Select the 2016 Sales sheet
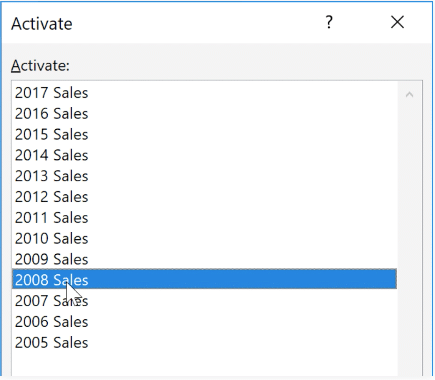Image resolution: width=435 pixels, height=380 pixels. pos(204,114)
